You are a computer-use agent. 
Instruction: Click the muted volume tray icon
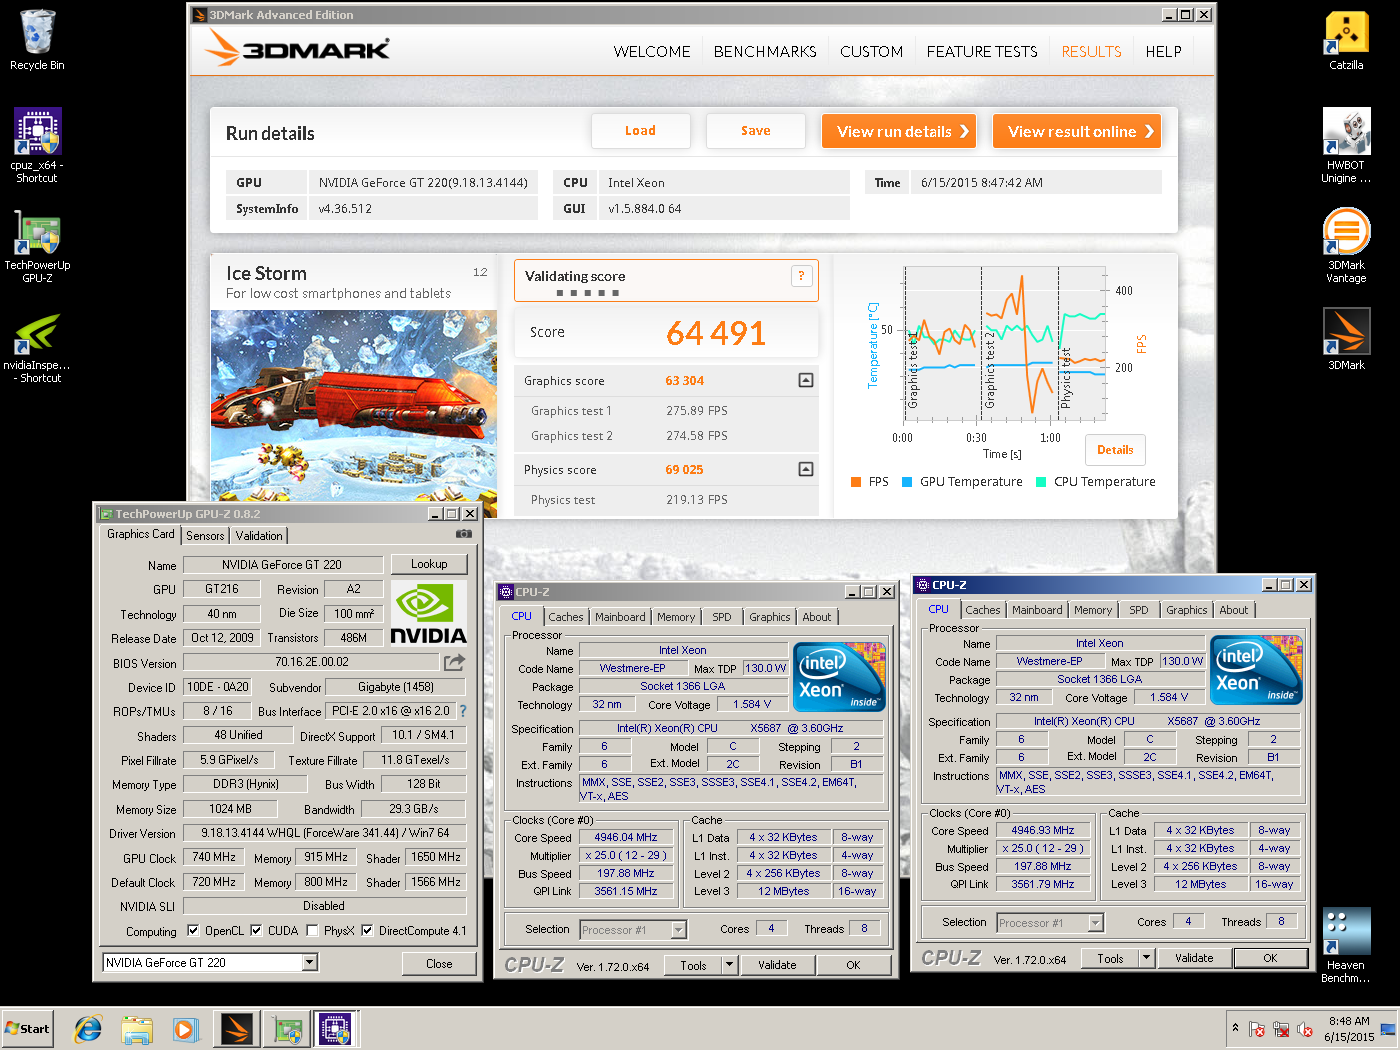click(1305, 1029)
